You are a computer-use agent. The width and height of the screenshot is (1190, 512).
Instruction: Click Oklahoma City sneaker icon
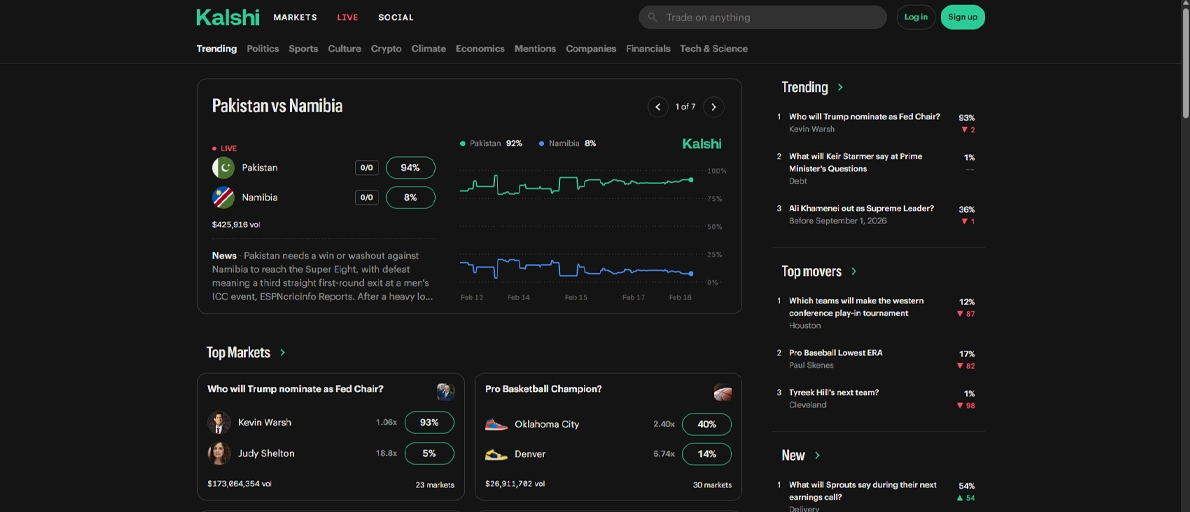pyautogui.click(x=496, y=424)
